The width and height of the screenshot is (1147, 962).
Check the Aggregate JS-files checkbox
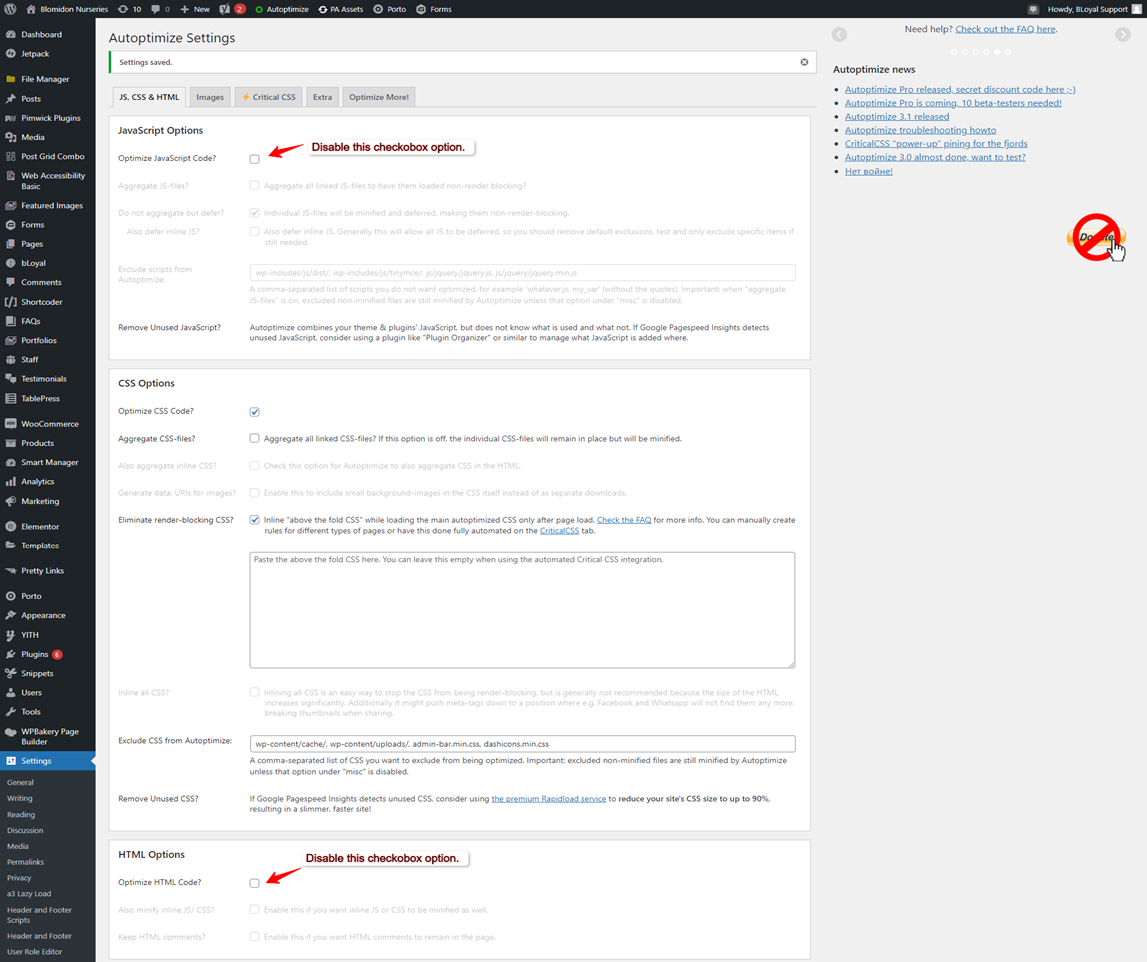[255, 186]
